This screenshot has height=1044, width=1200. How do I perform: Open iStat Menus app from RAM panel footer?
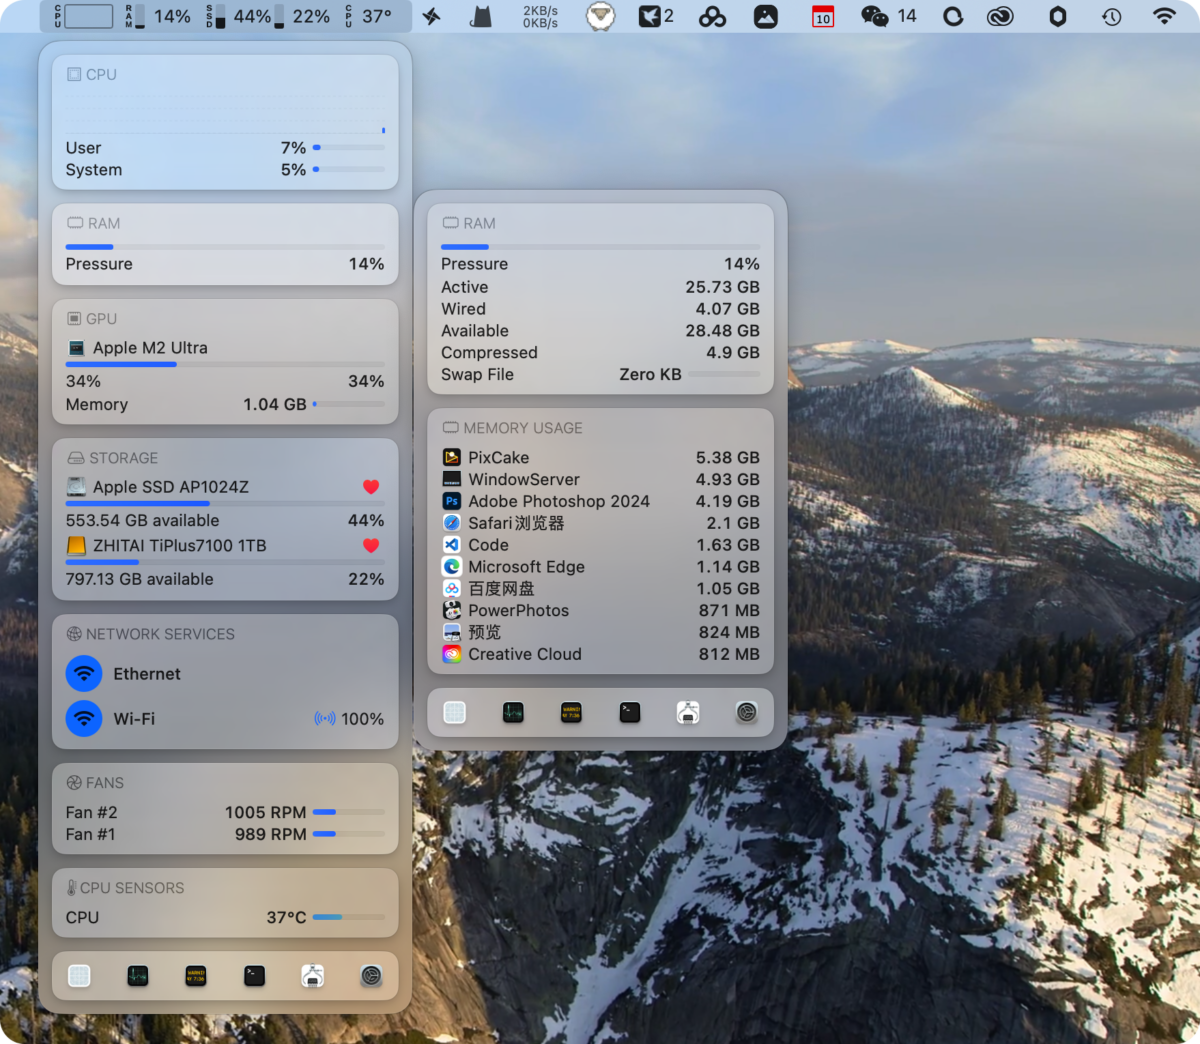pos(455,712)
